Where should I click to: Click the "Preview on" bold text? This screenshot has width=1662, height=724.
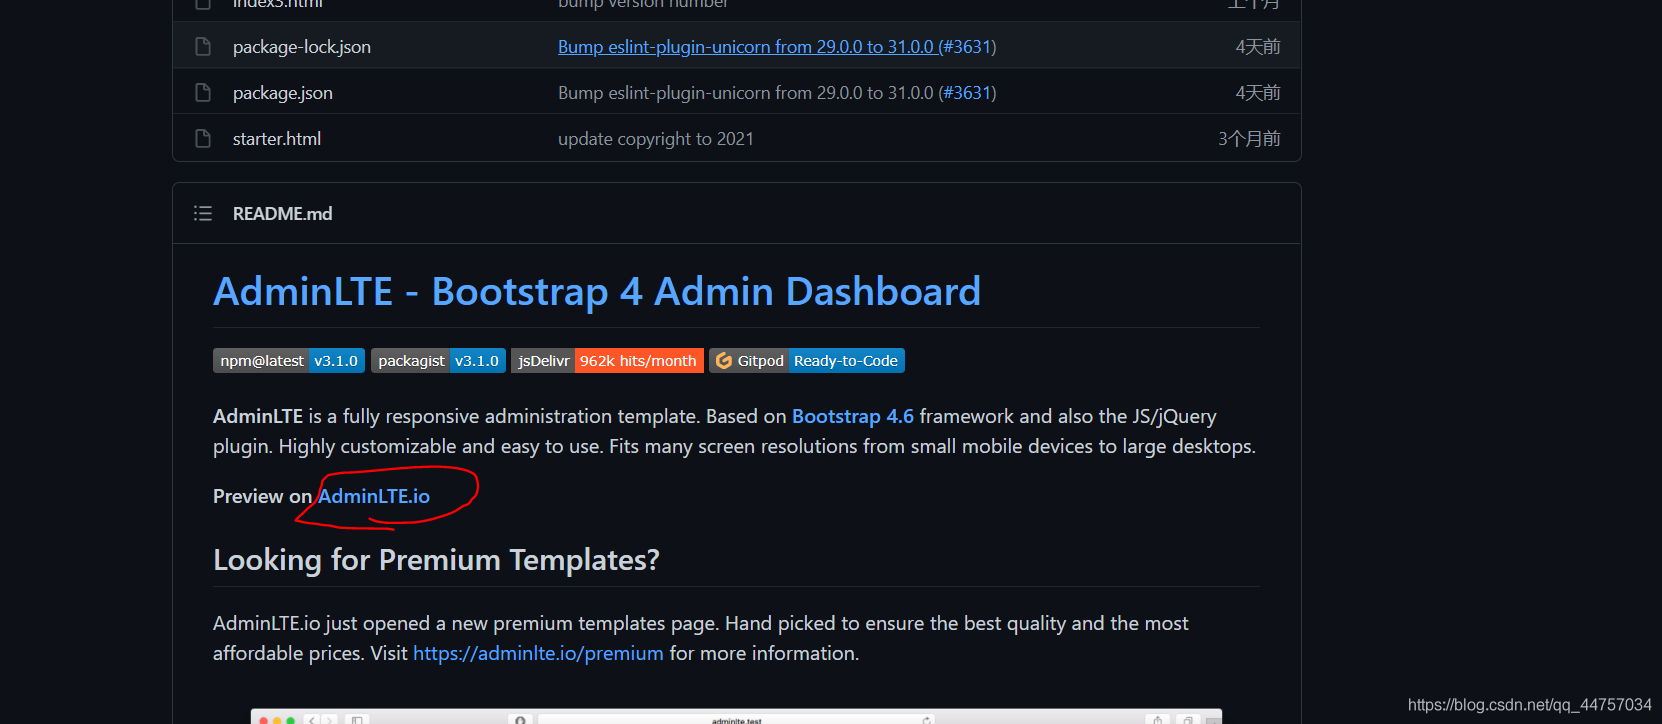pos(262,497)
